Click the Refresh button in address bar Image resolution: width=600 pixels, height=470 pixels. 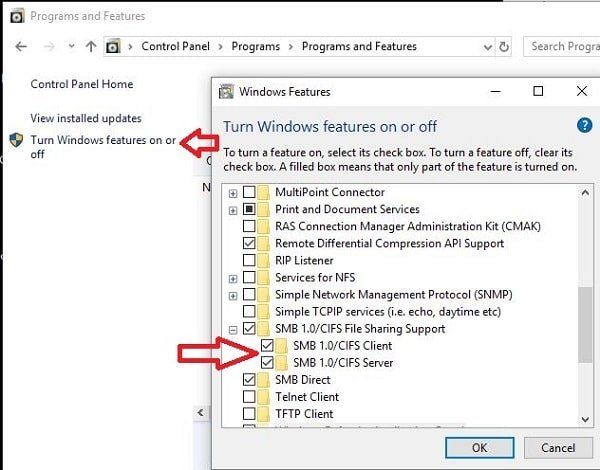504,46
